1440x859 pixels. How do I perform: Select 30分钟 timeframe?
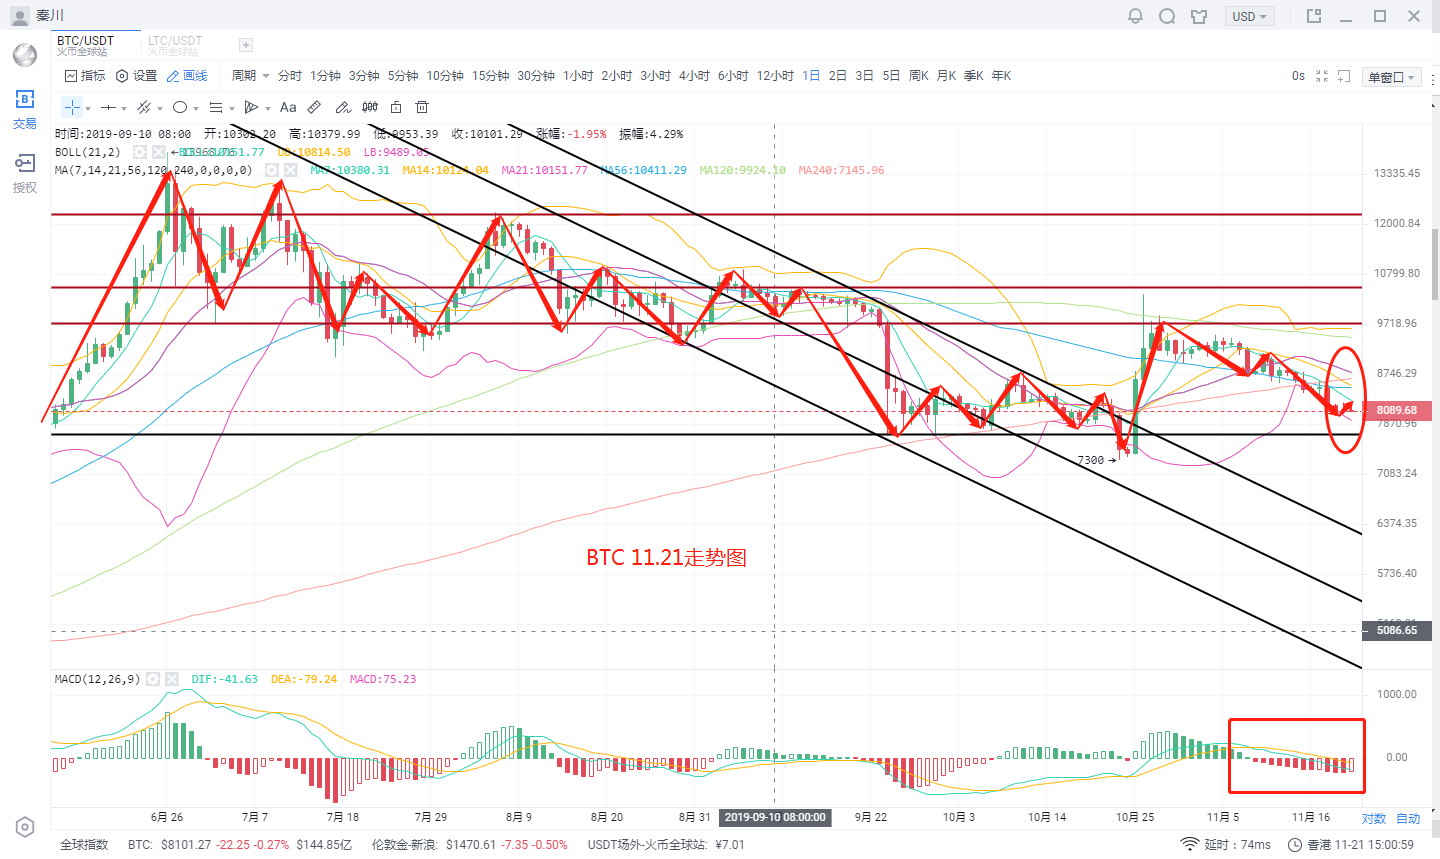pyautogui.click(x=535, y=76)
